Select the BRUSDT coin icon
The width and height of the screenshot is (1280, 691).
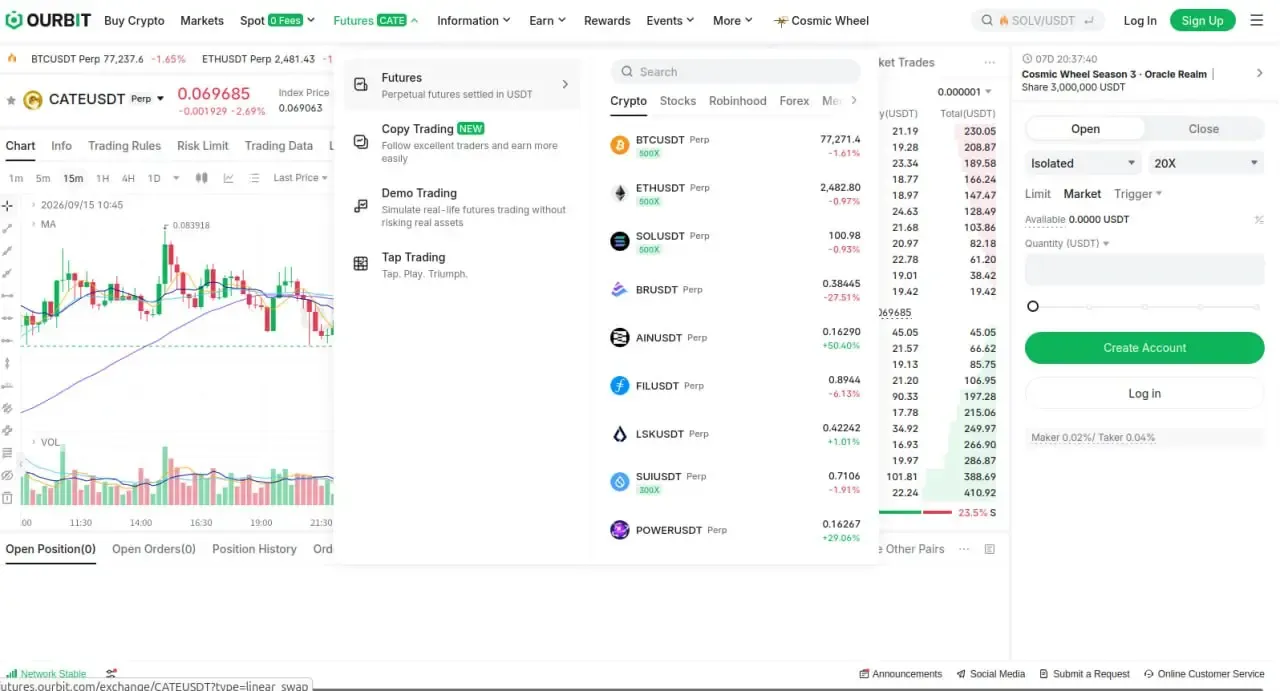(x=620, y=289)
